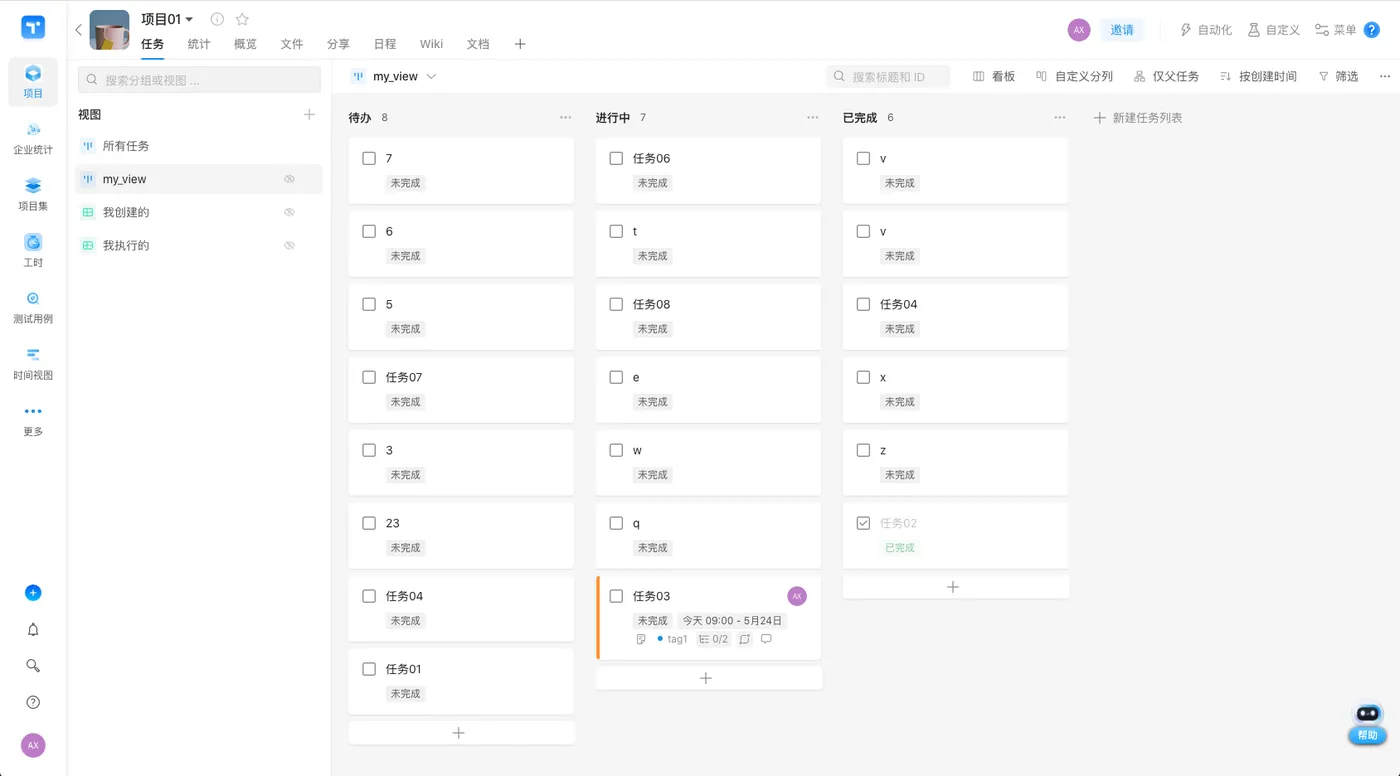The image size is (1400, 776).
Task: Add a new tab with the plus icon
Action: point(520,44)
